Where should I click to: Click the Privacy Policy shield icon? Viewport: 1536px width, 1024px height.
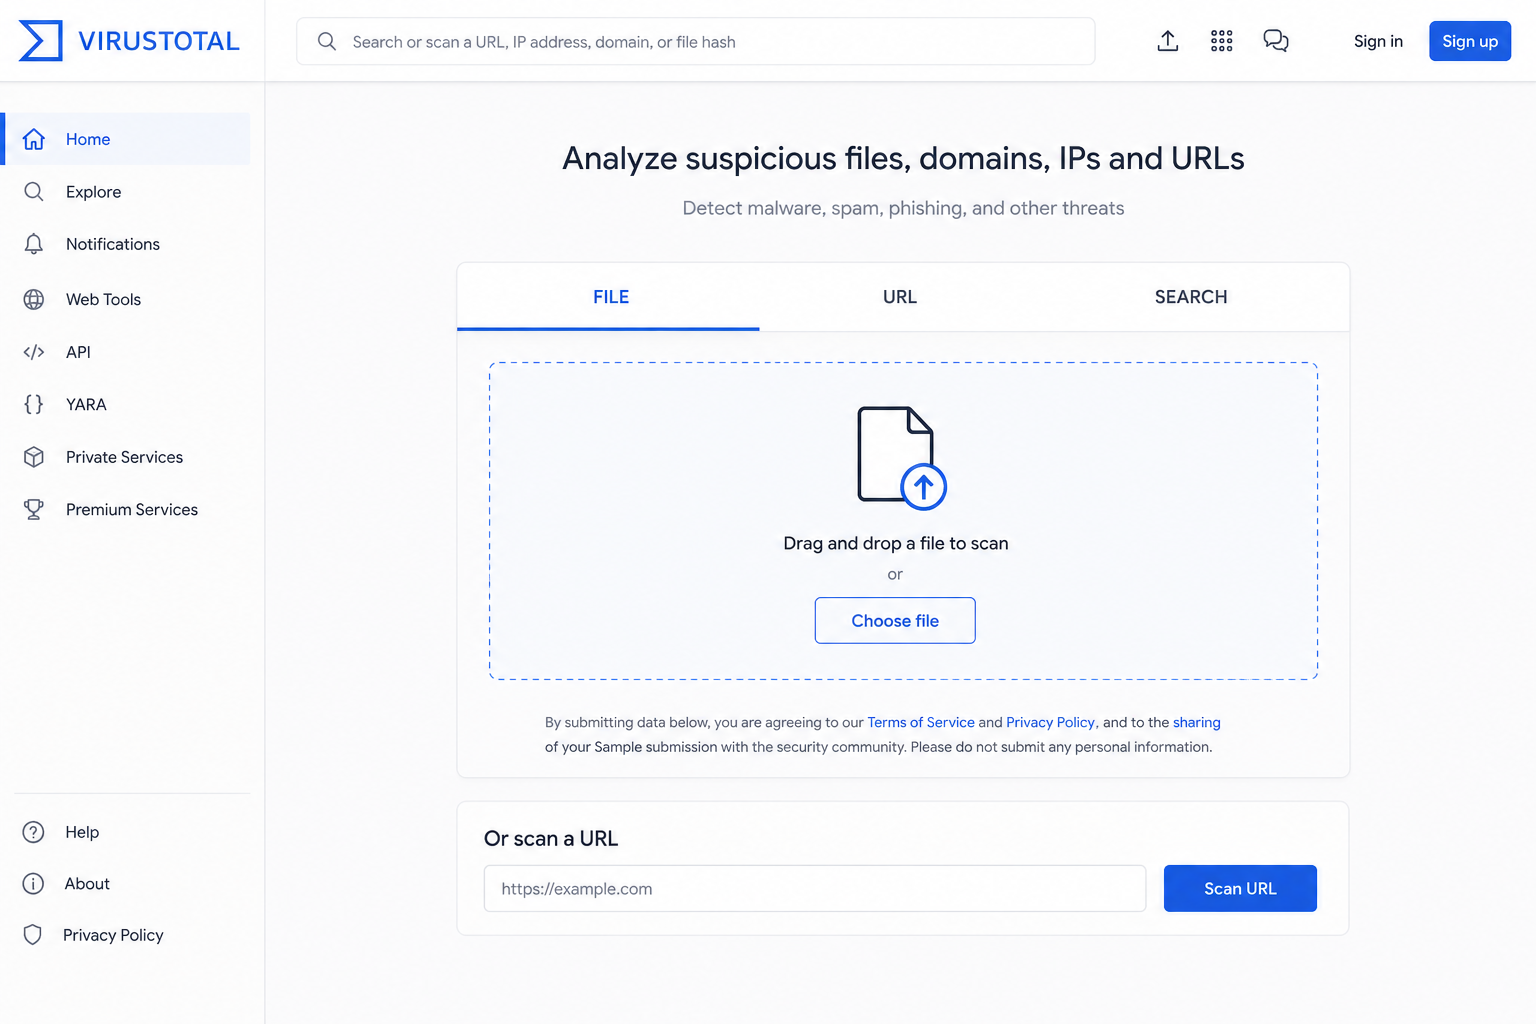[33, 935]
